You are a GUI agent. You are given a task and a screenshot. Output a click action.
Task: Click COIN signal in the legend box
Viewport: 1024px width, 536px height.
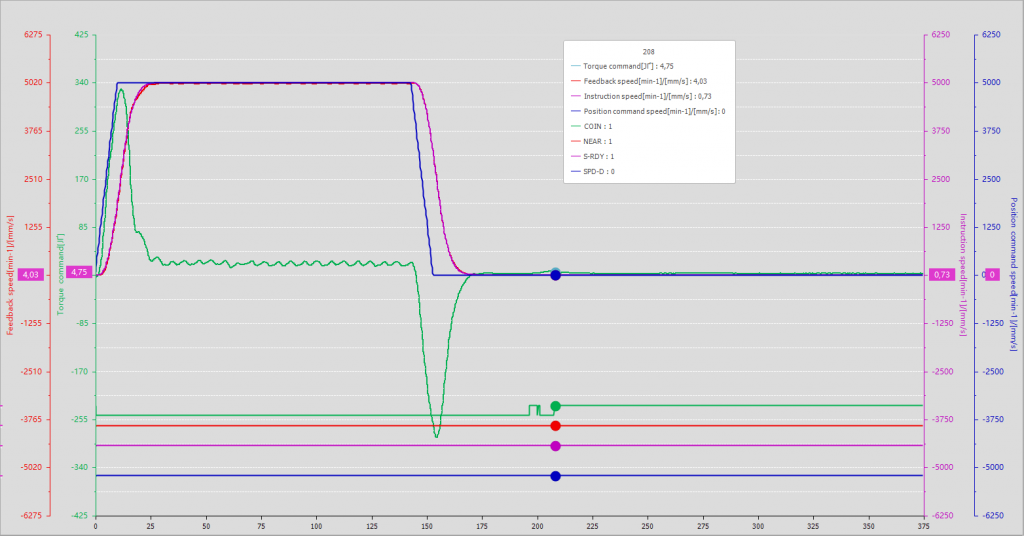598,126
